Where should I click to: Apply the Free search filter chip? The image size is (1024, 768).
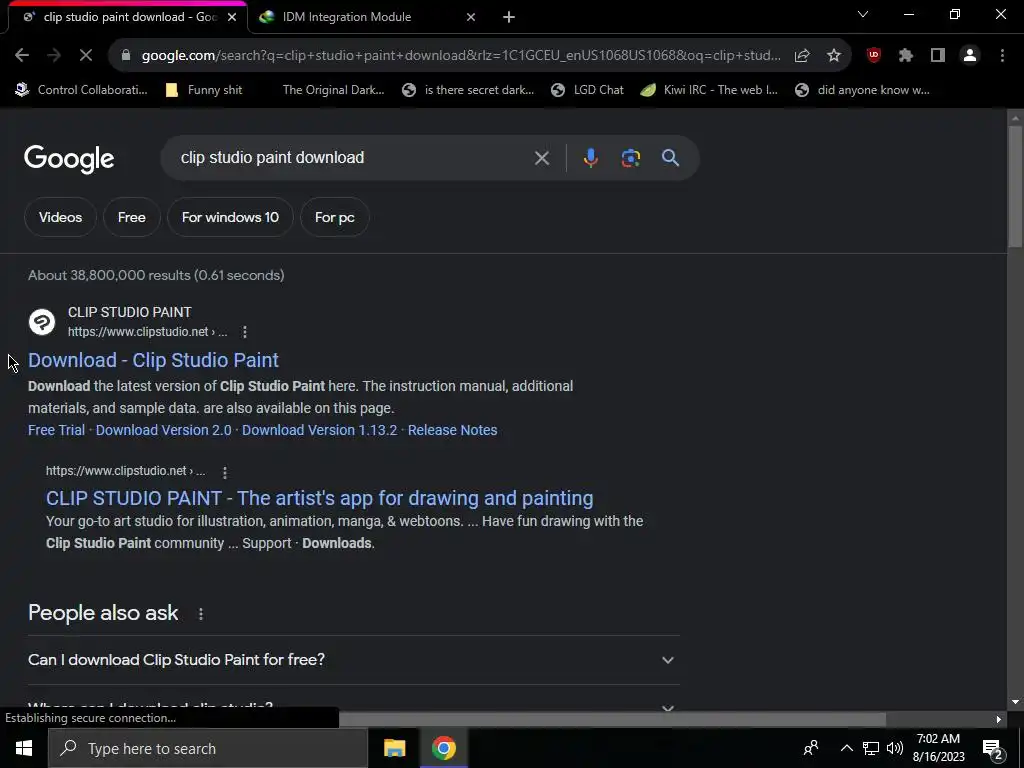132,217
